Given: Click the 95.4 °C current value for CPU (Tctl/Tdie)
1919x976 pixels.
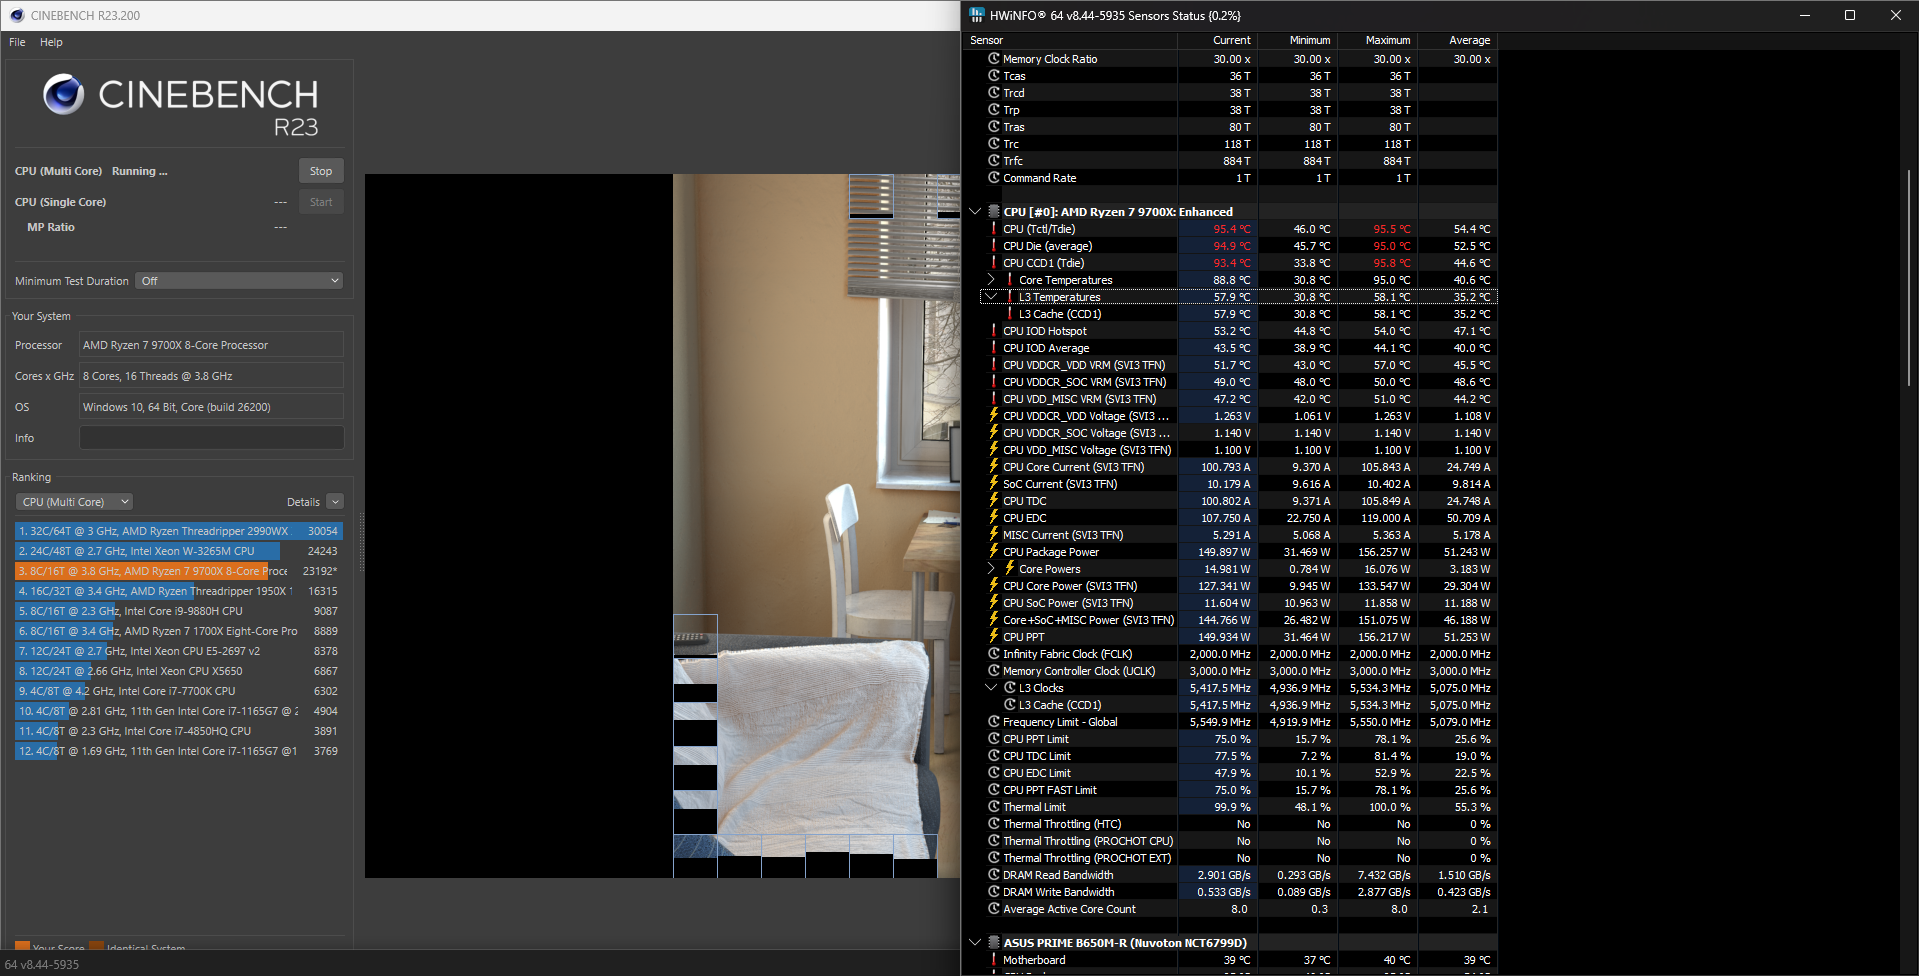Looking at the screenshot, I should pyautogui.click(x=1232, y=229).
